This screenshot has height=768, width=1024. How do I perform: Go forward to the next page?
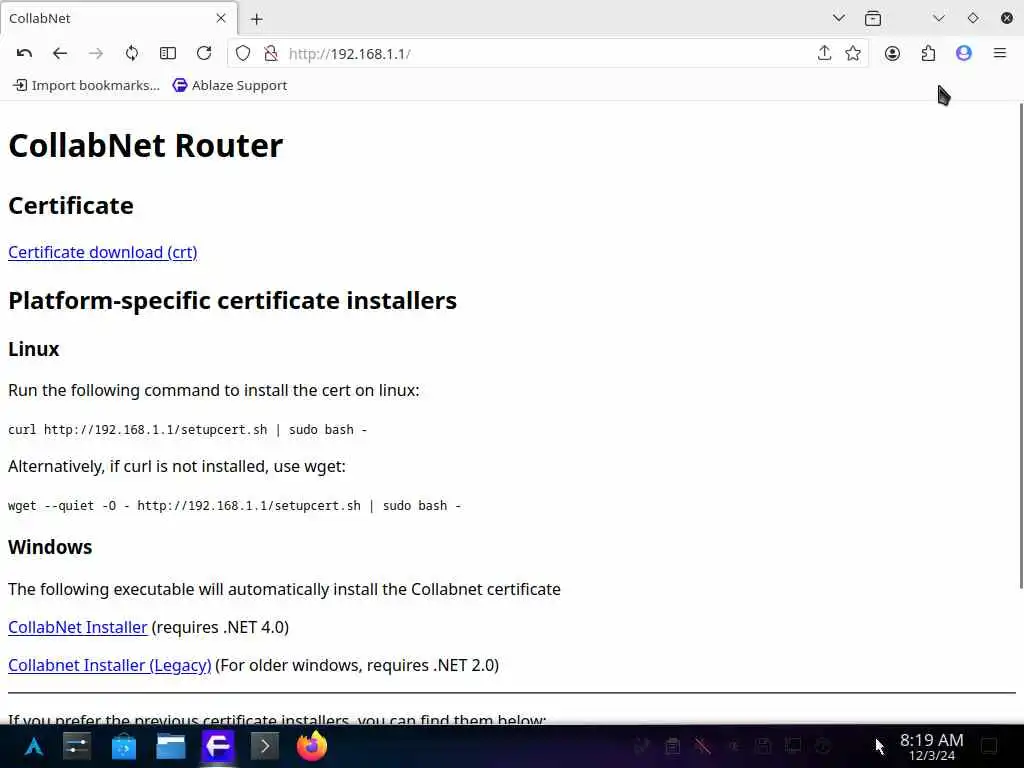pos(96,54)
